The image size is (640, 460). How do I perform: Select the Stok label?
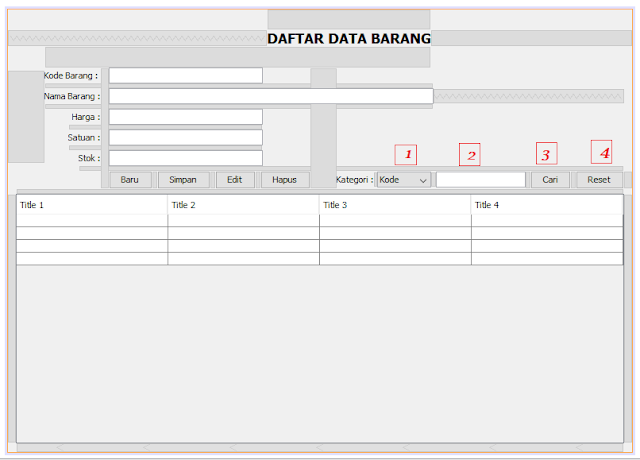click(x=89, y=158)
